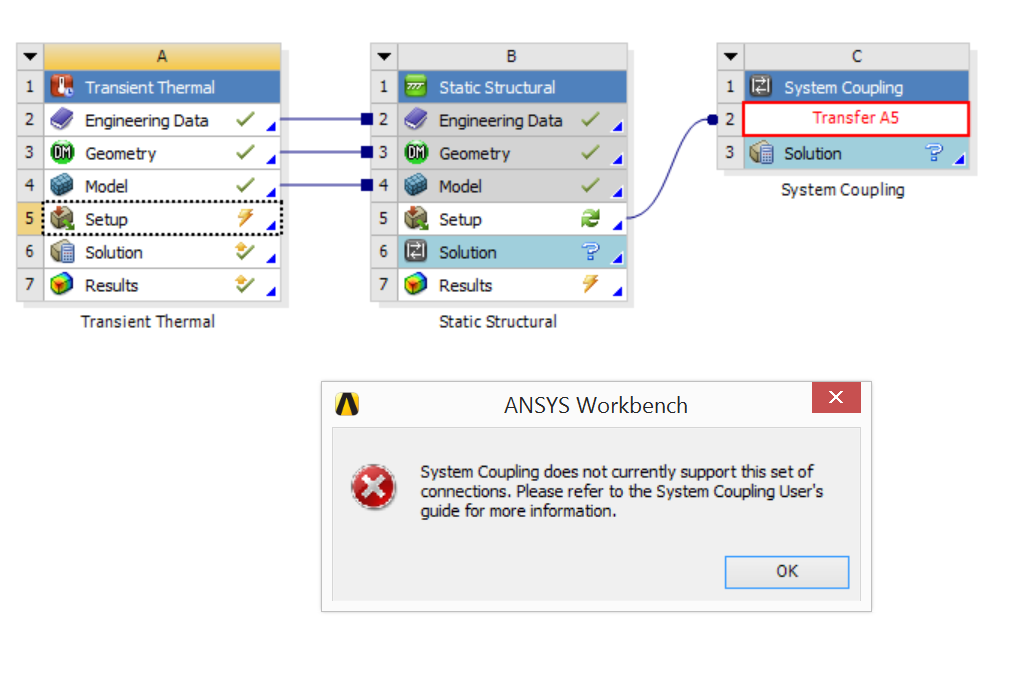The image size is (1023, 691).
Task: Click link connector dot at C2 Transfer
Action: point(712,119)
